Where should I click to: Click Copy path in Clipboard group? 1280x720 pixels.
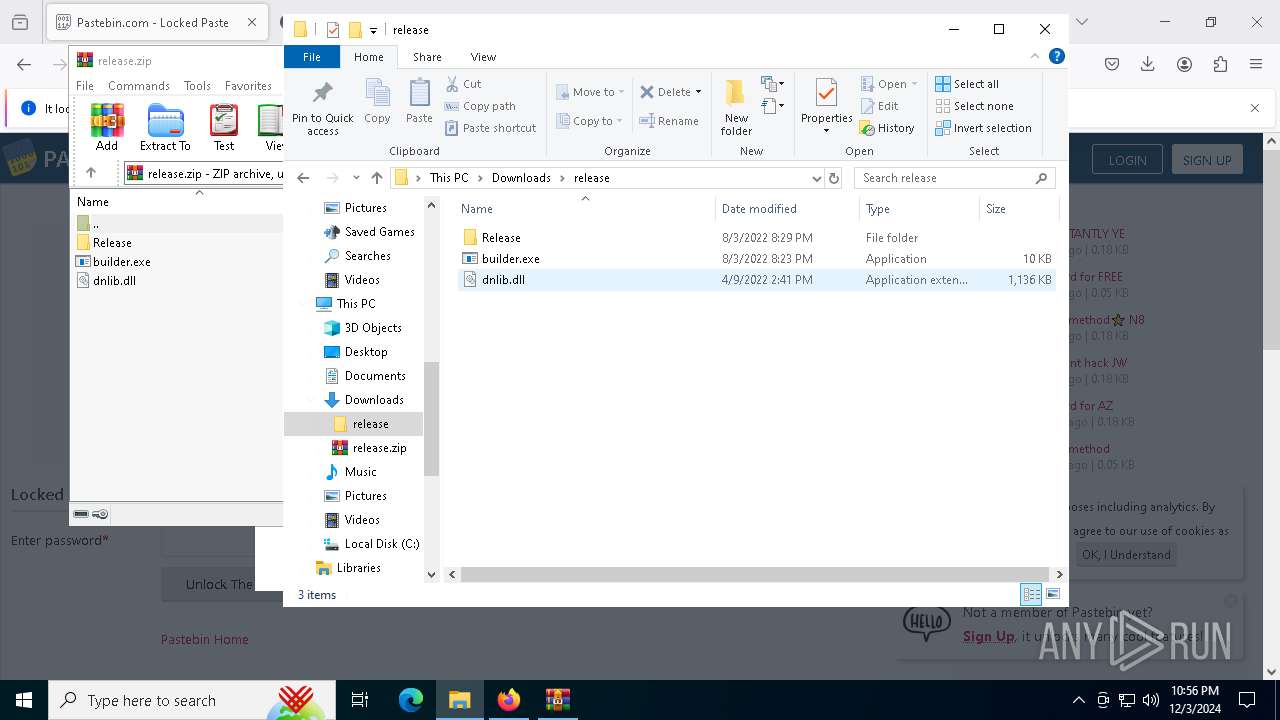(x=480, y=106)
